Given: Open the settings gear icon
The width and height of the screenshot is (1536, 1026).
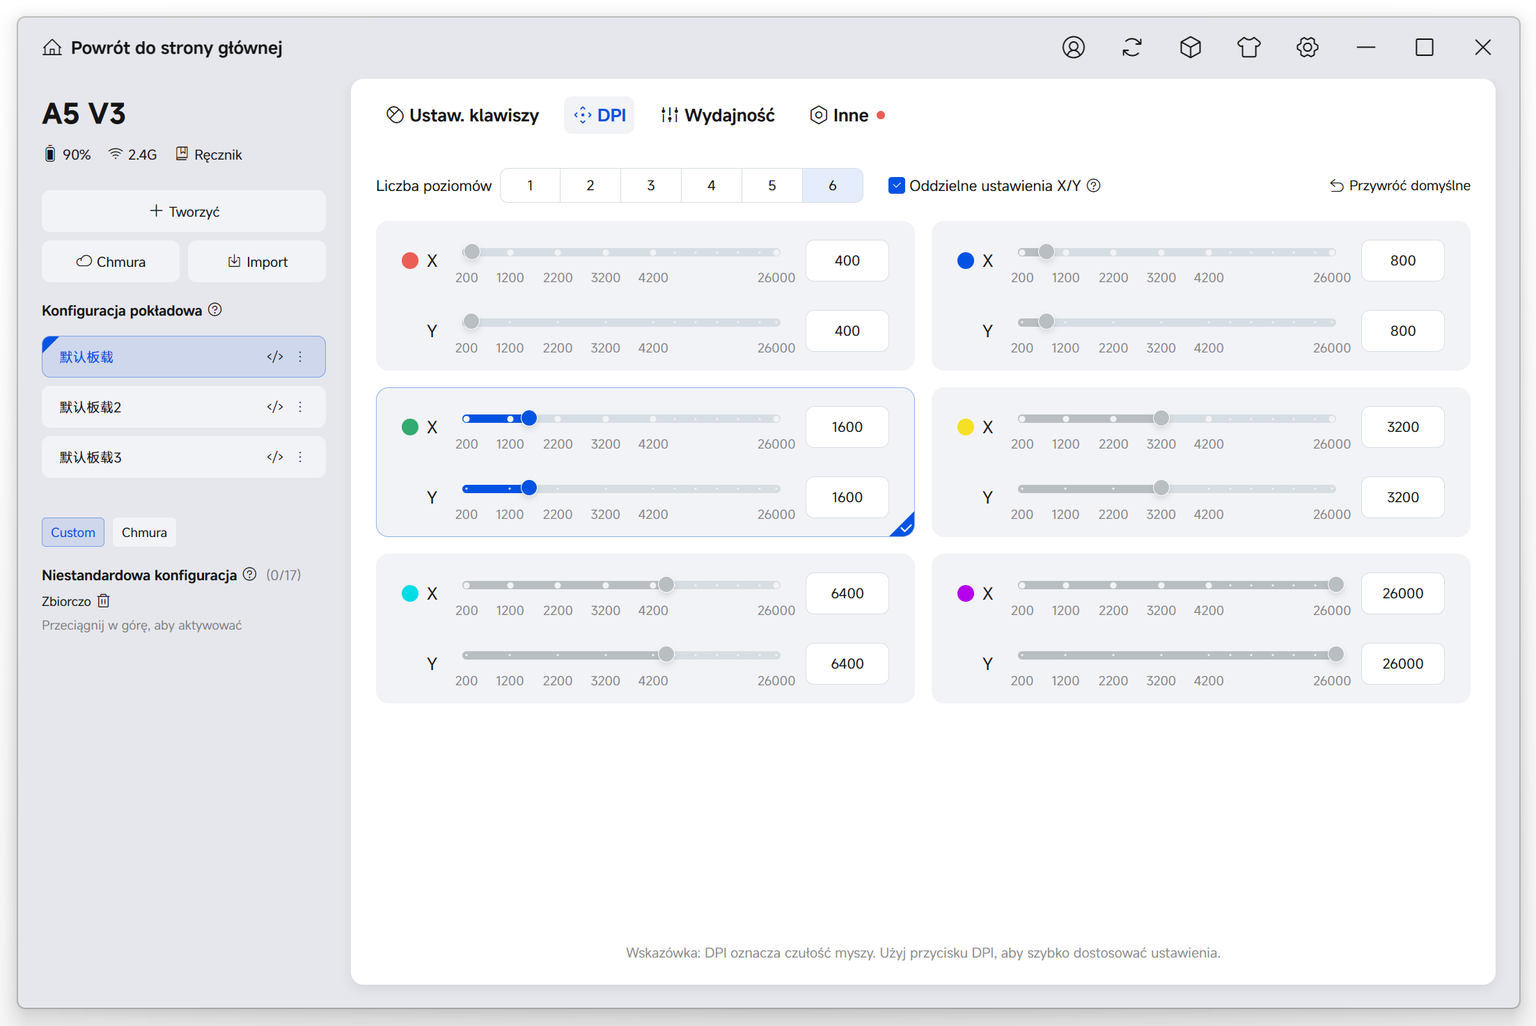Looking at the screenshot, I should 1307,47.
